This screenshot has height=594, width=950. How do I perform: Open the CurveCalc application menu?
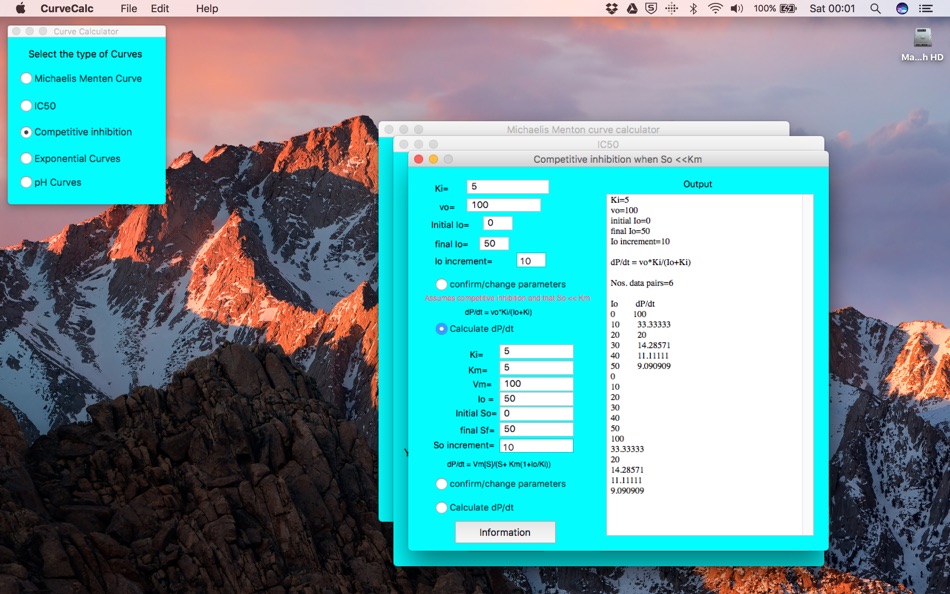pyautogui.click(x=67, y=8)
